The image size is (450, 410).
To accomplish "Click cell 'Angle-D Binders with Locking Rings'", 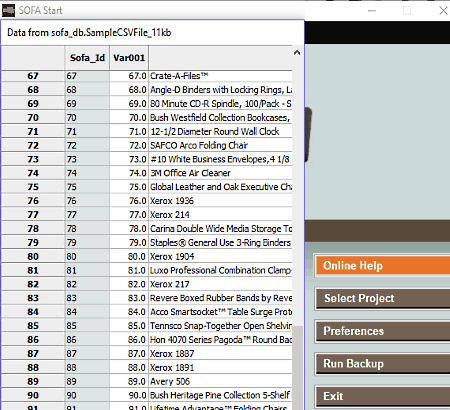I will [x=220, y=90].
